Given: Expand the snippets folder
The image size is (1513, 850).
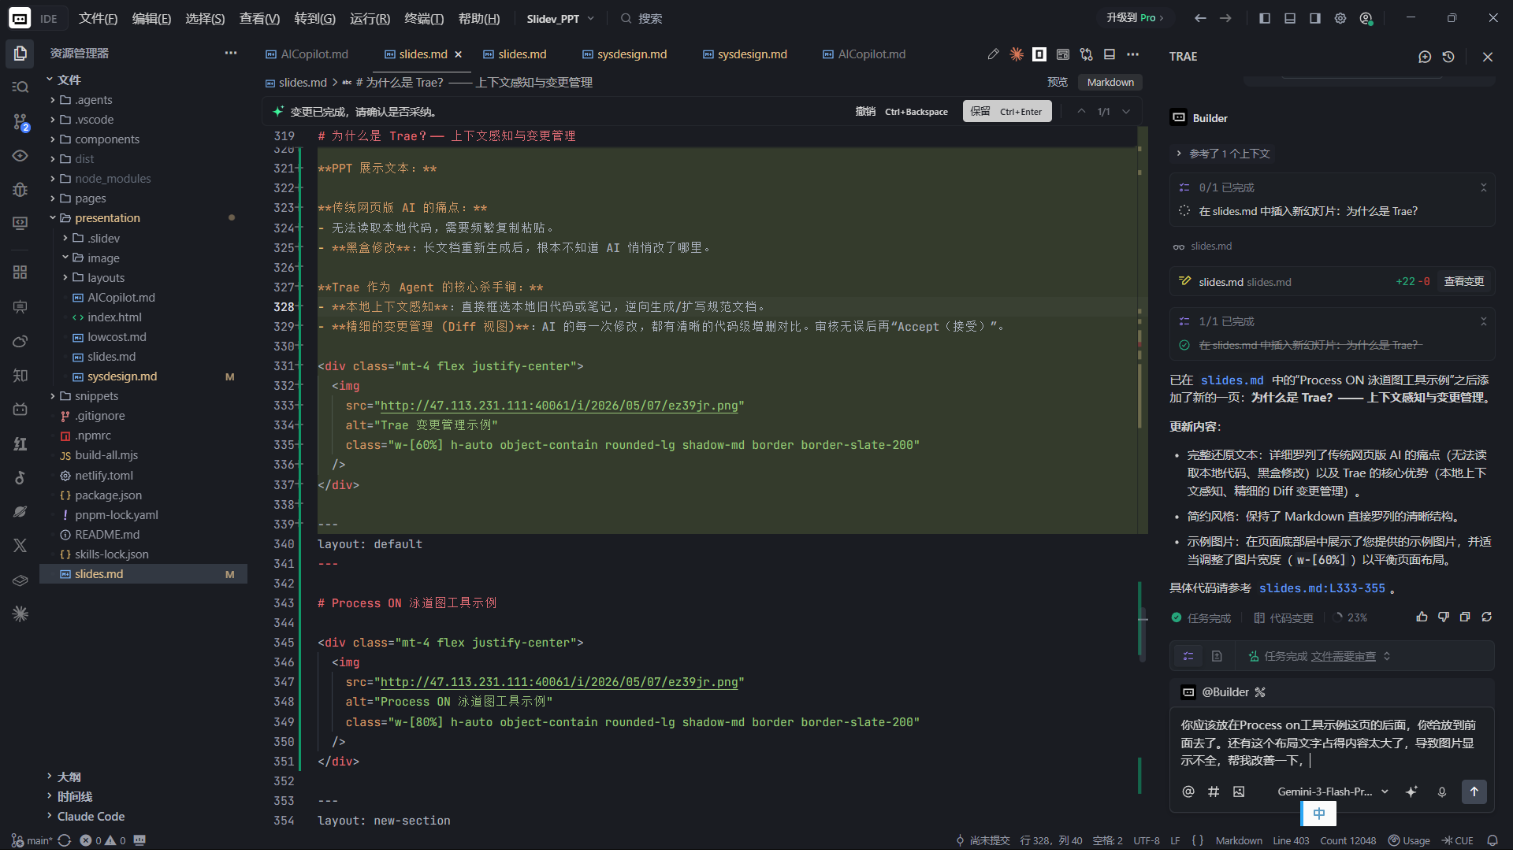Looking at the screenshot, I should click(x=96, y=396).
